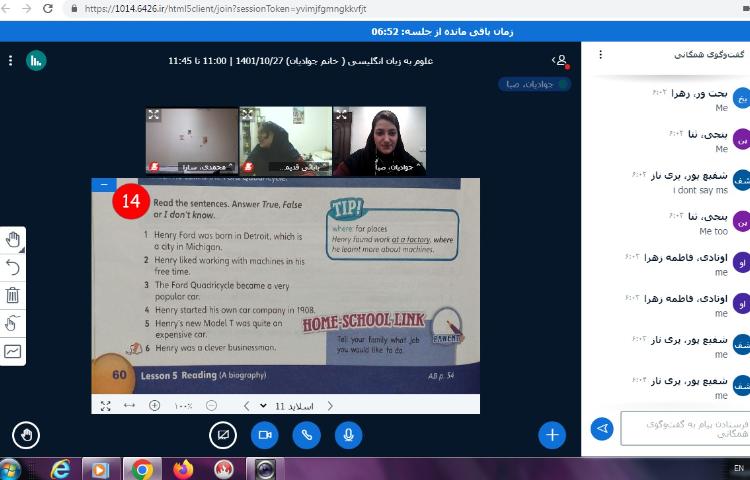Viewport: 750px width, 480px height.
Task: Toggle the multi-user whiteboard pointer icon
Action: coord(13,323)
